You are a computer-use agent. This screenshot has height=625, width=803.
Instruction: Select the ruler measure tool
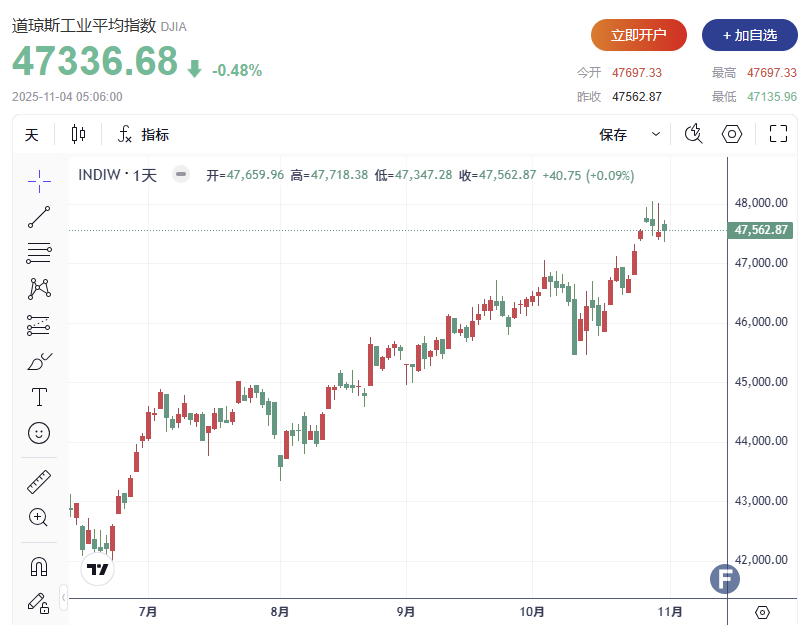(x=39, y=482)
